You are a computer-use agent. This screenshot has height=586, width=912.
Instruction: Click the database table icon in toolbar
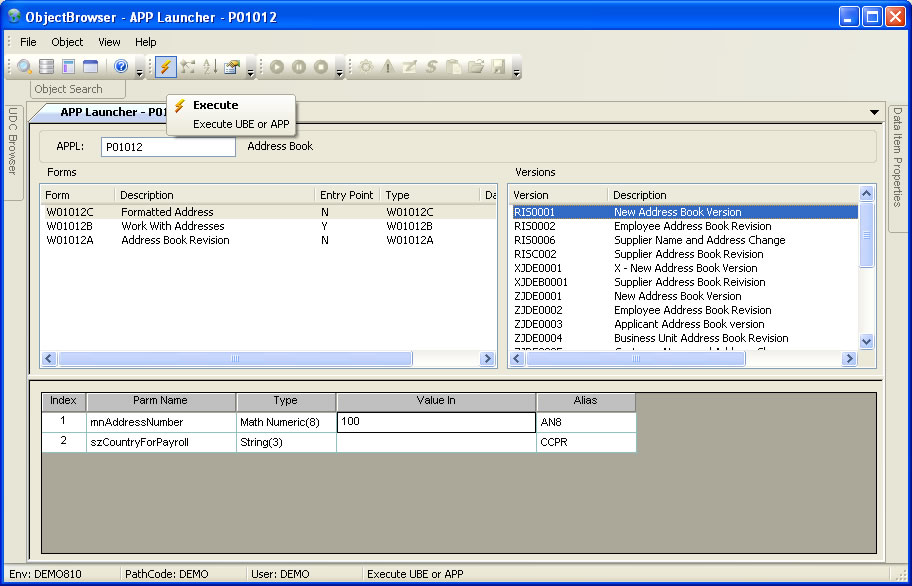pos(47,67)
